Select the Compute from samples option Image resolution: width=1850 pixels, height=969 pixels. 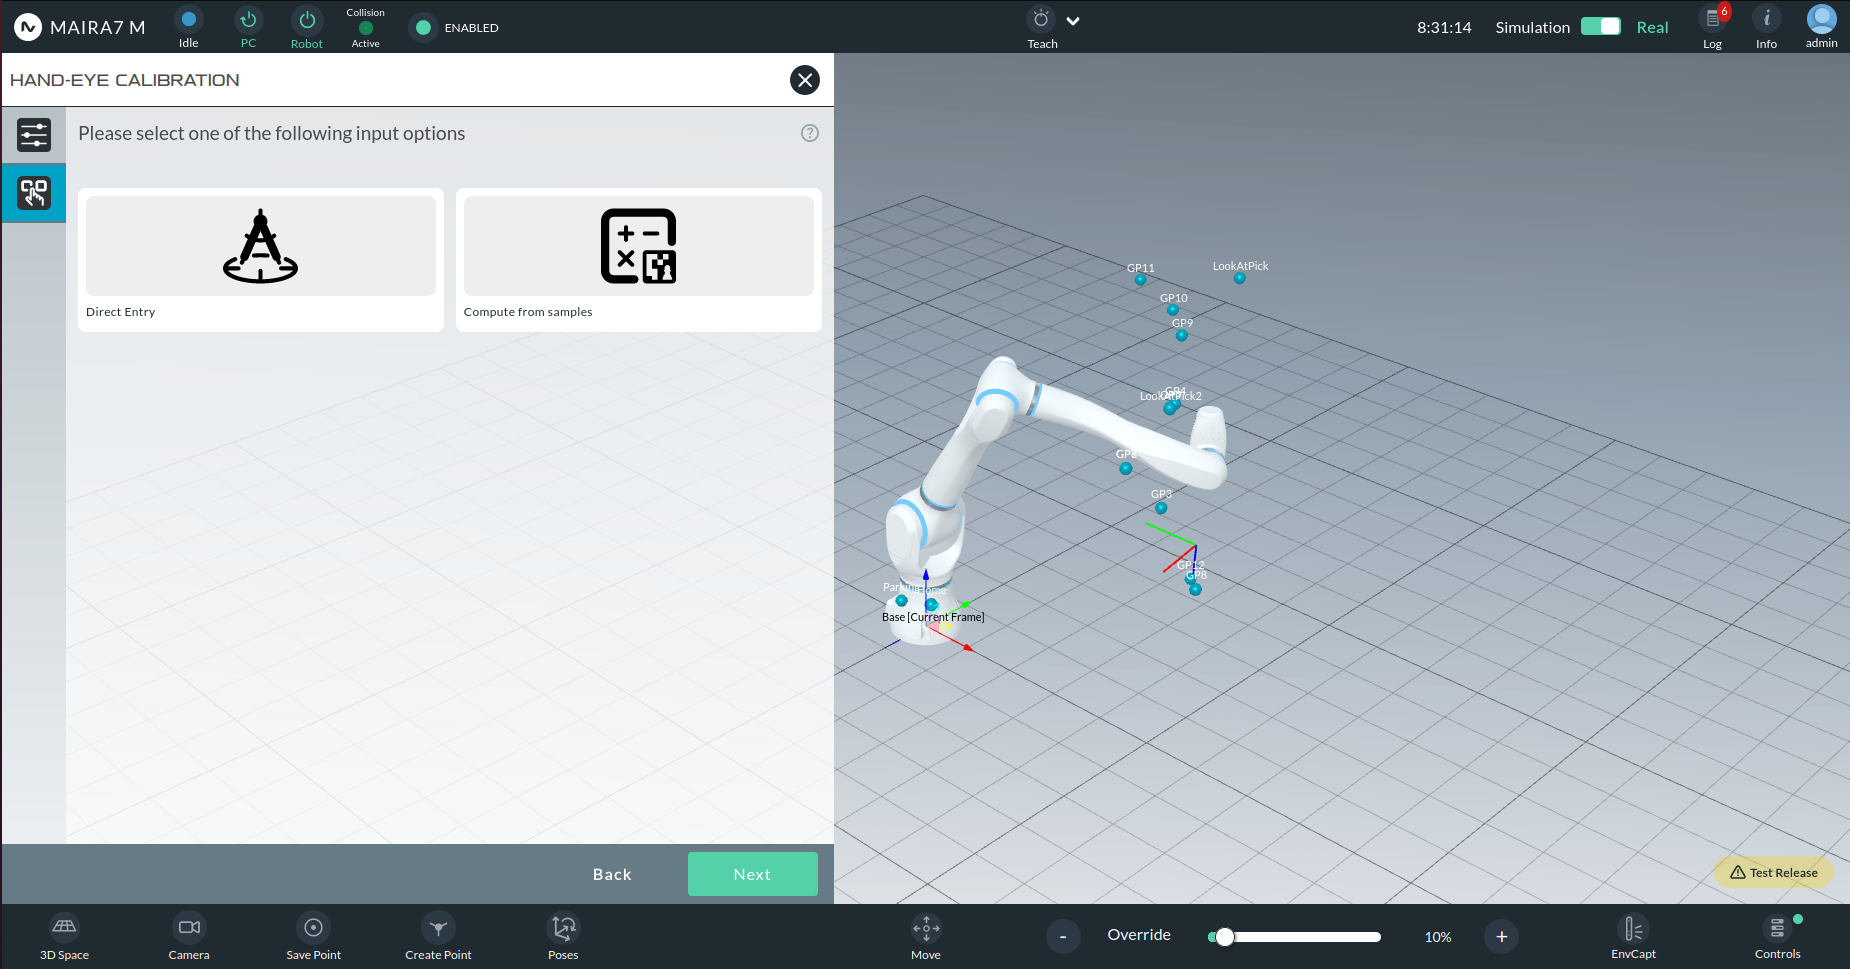click(x=639, y=260)
